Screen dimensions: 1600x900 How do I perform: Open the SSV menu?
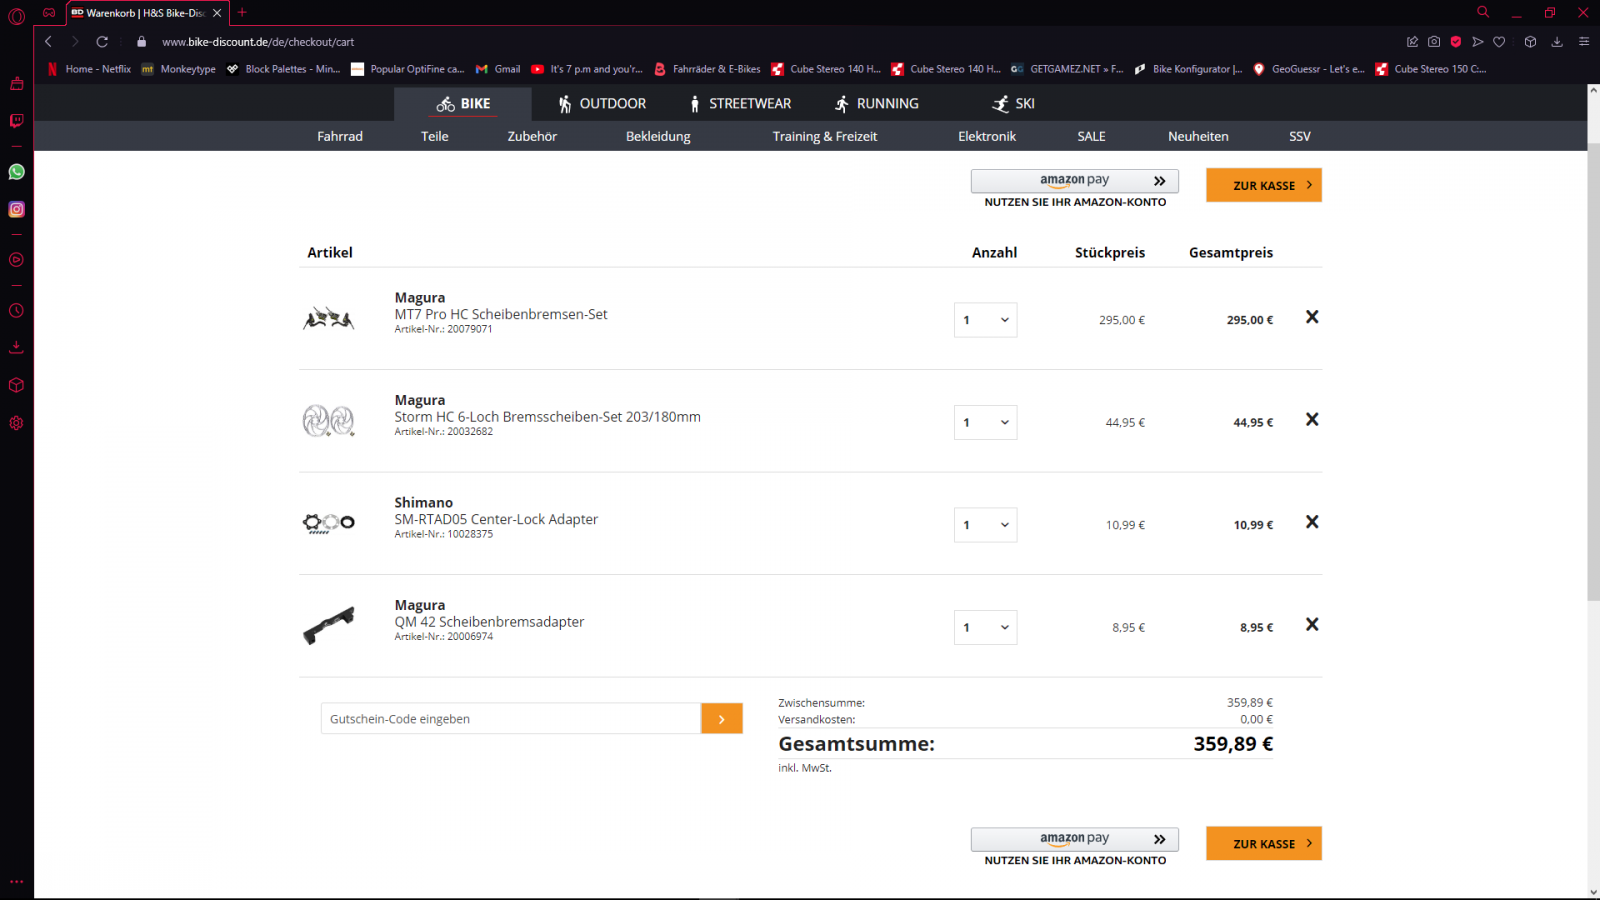click(1300, 137)
